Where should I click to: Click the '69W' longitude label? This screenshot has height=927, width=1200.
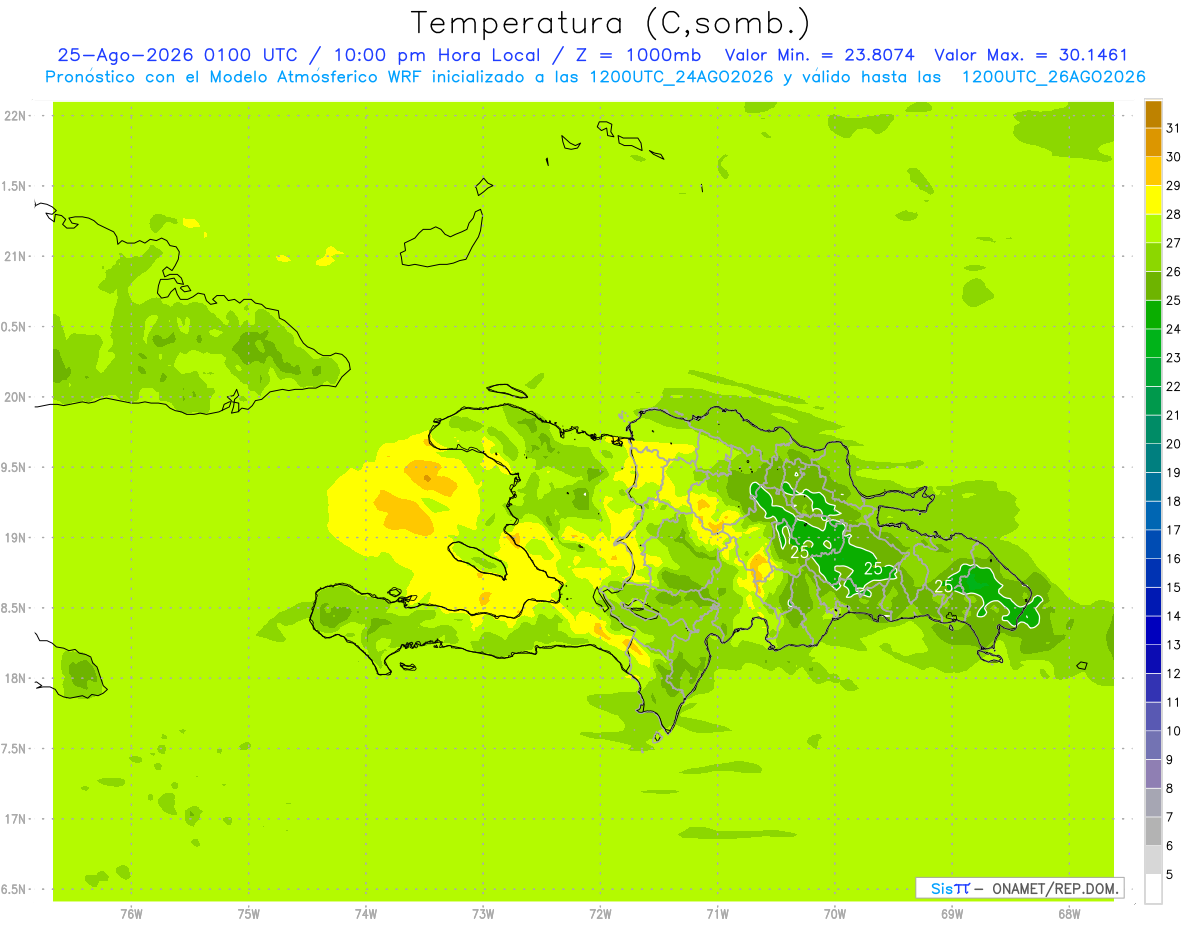coord(951,913)
